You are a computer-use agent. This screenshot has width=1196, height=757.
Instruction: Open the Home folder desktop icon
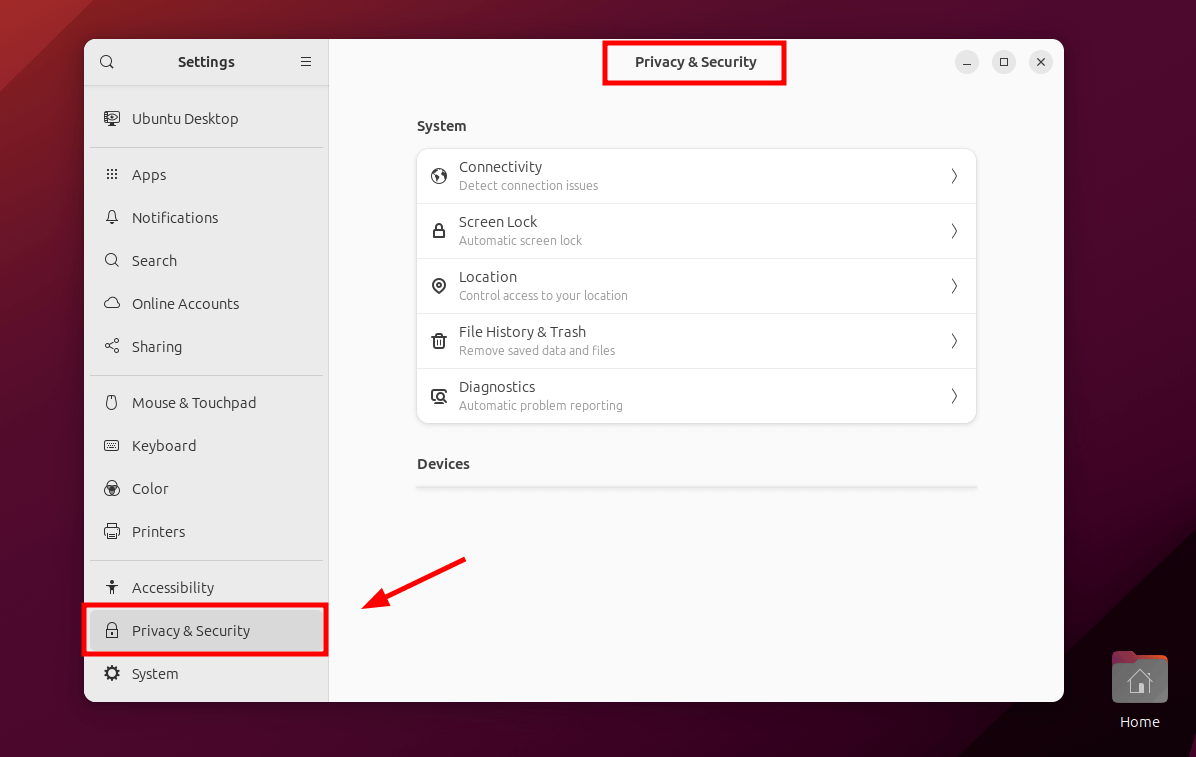coord(1139,680)
